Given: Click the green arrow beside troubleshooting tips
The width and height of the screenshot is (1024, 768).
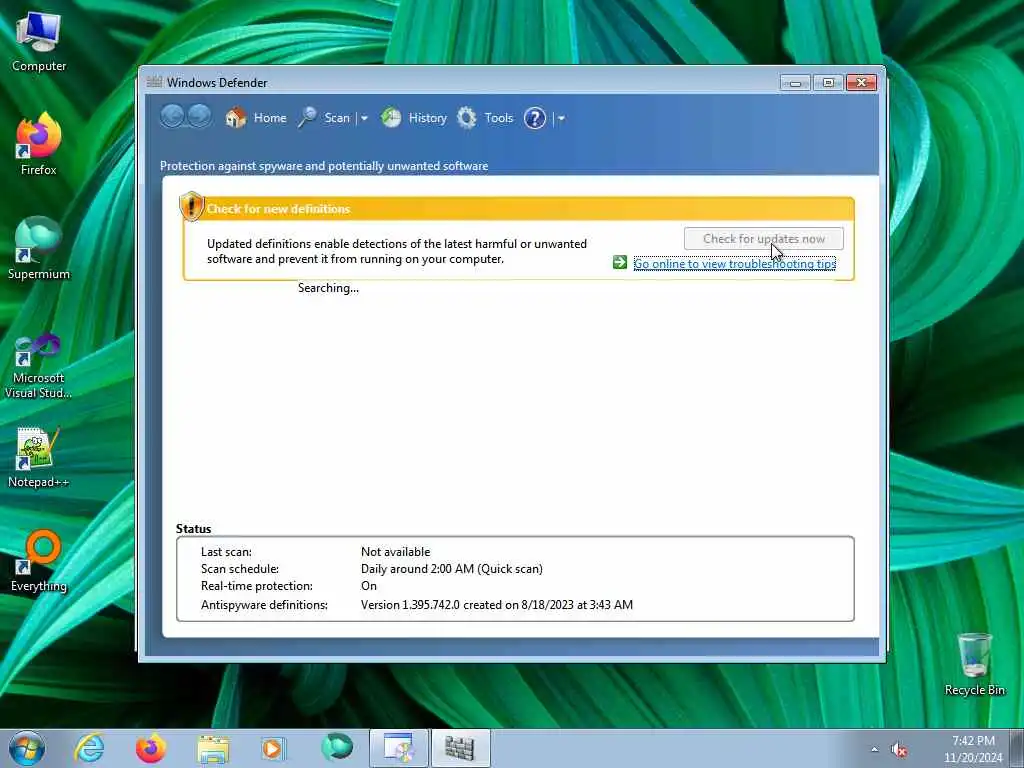Looking at the screenshot, I should 620,263.
